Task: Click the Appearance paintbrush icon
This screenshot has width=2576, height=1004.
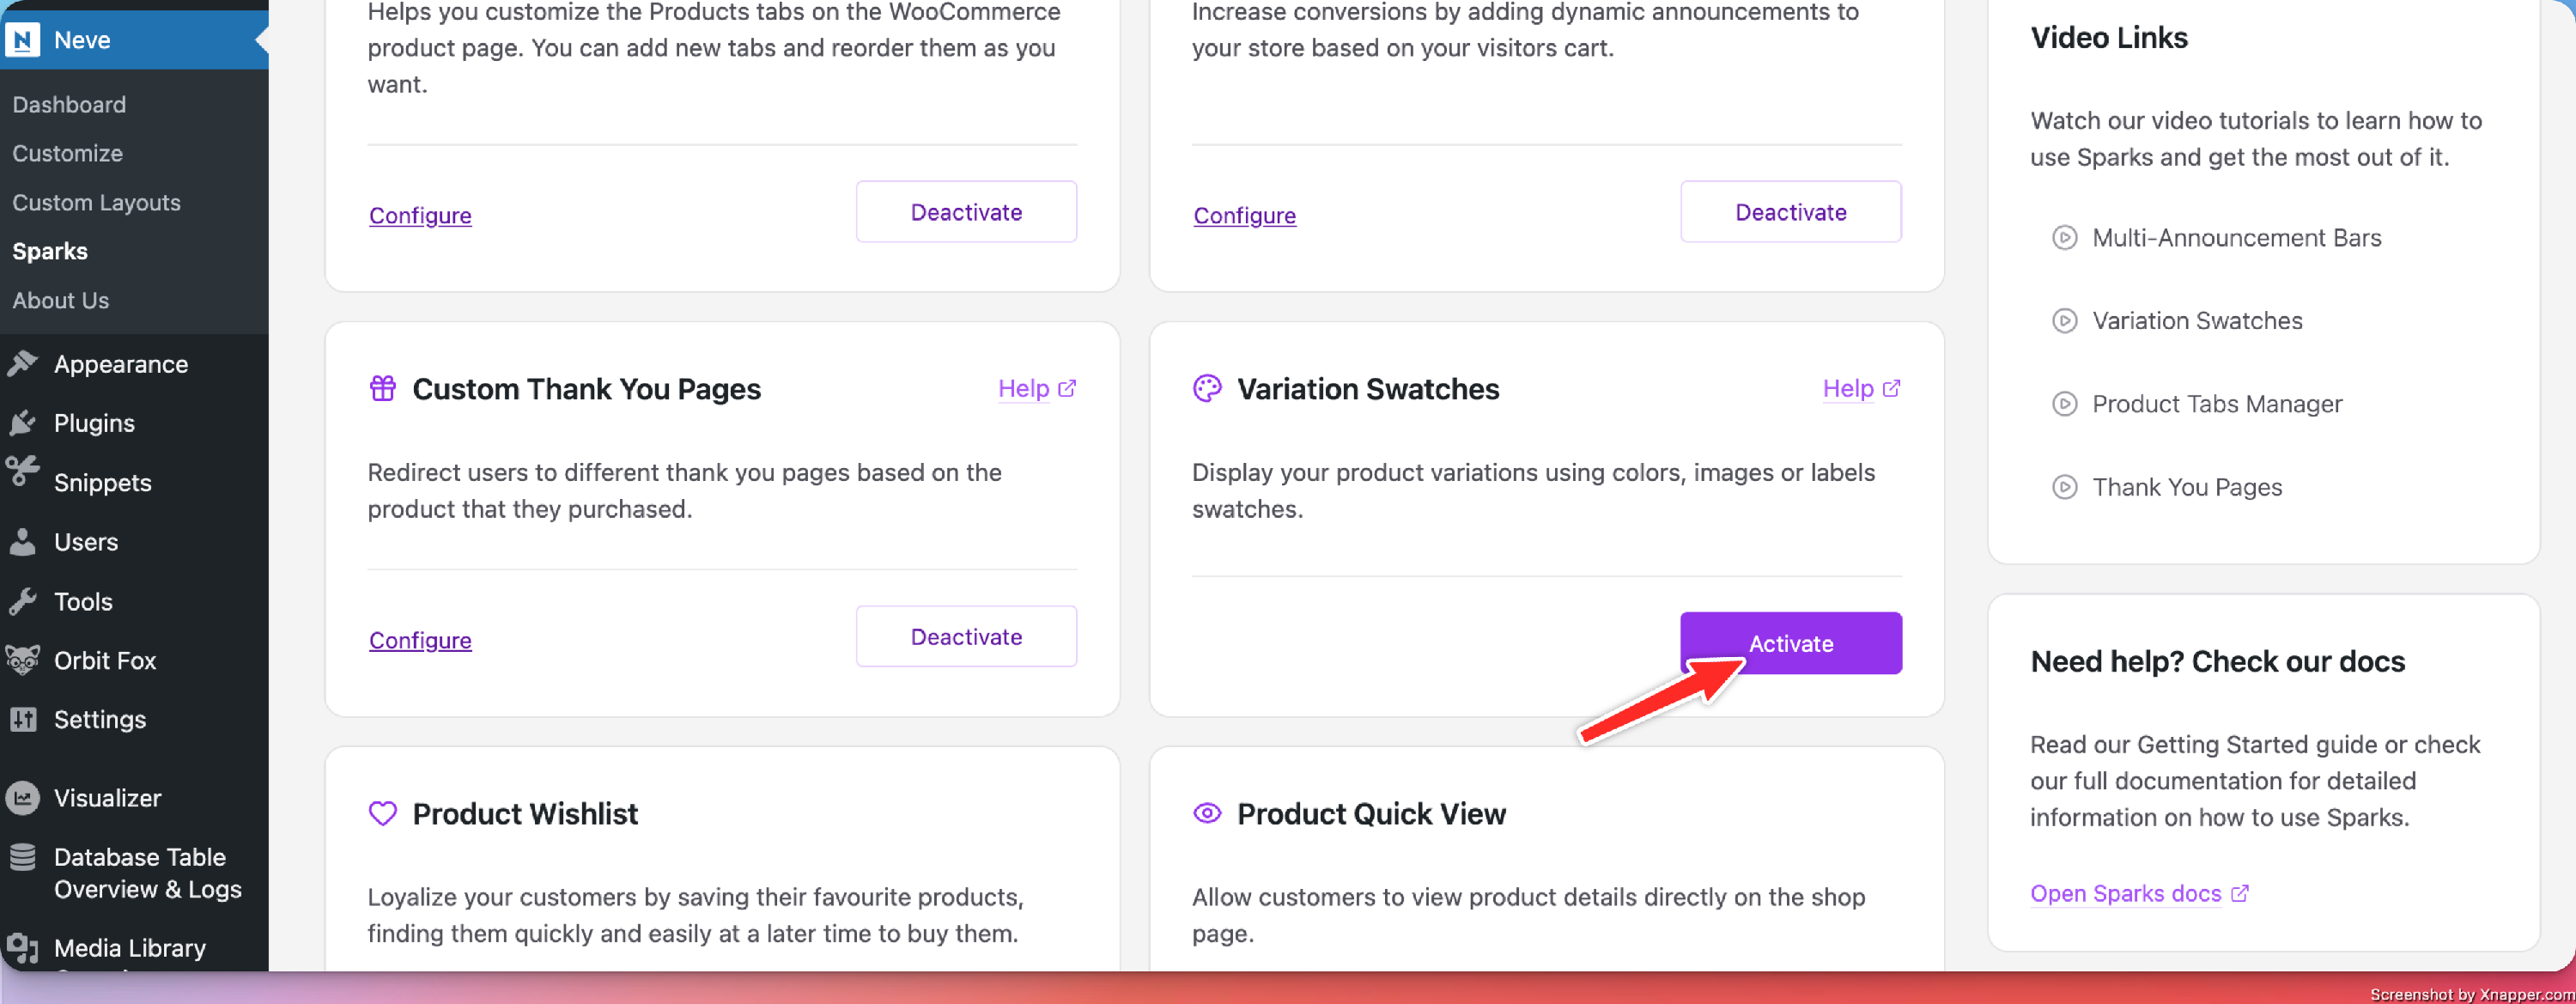Action: (x=22, y=364)
